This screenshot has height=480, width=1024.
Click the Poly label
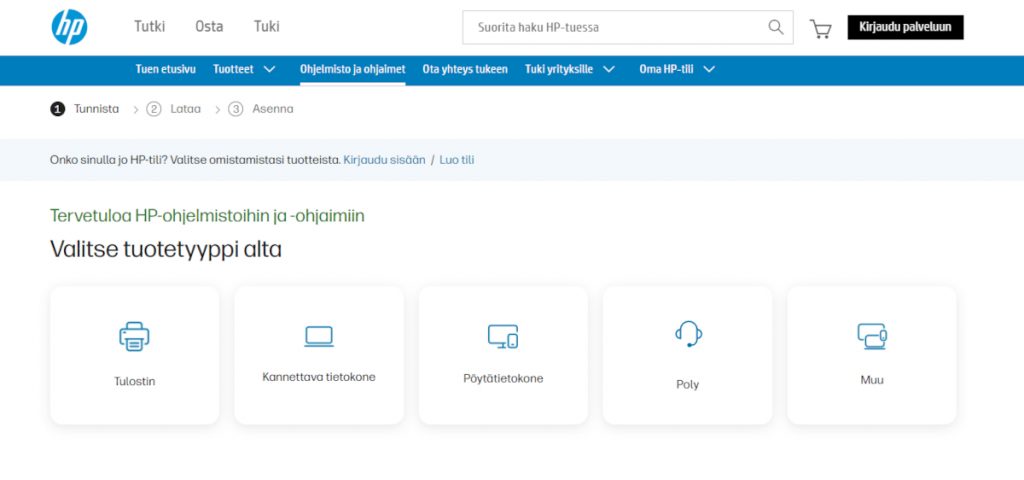(x=688, y=385)
